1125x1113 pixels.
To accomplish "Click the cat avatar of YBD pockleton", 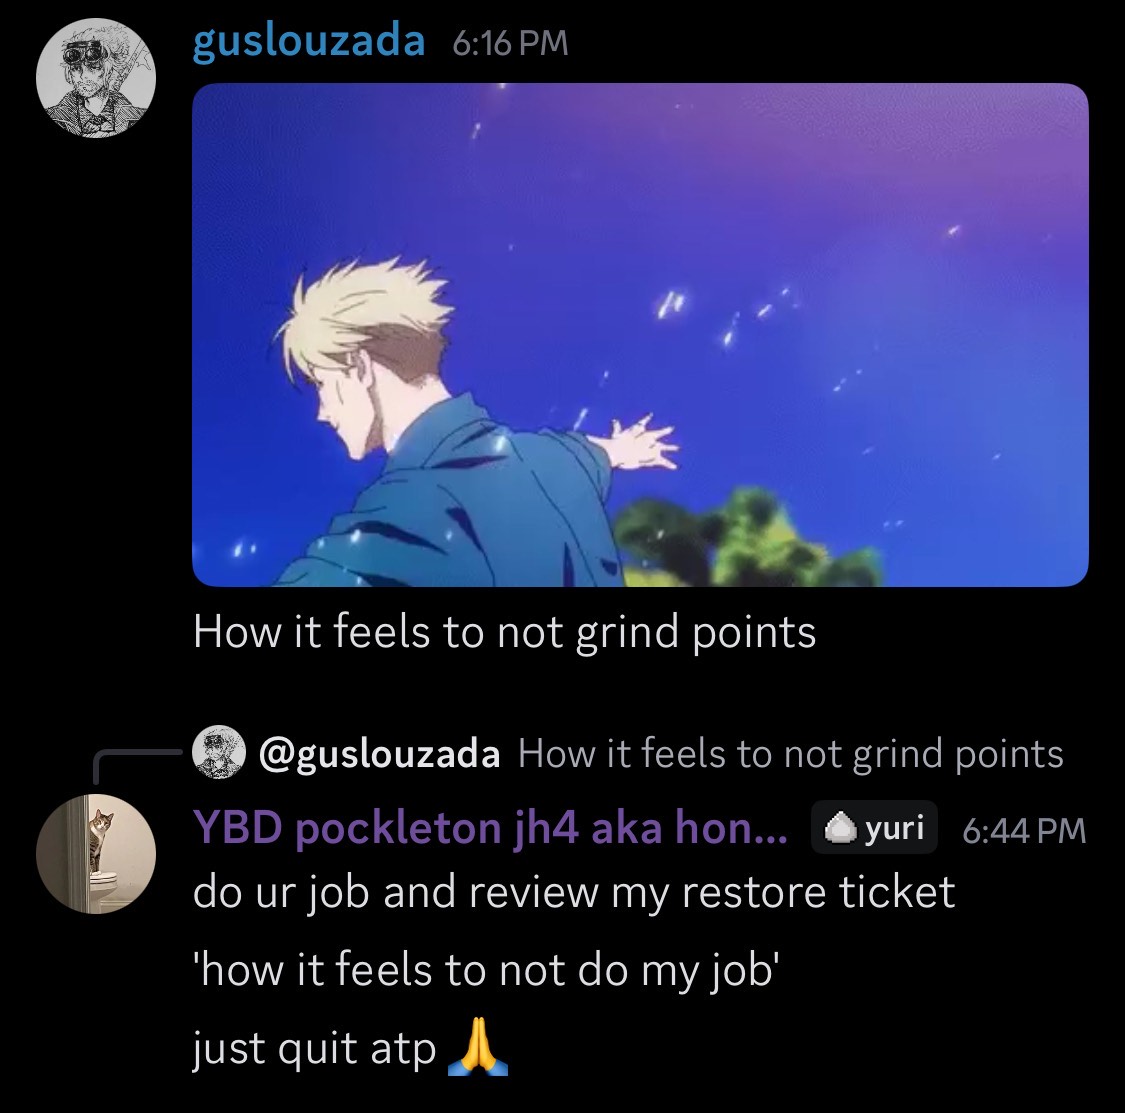I will coord(96,853).
